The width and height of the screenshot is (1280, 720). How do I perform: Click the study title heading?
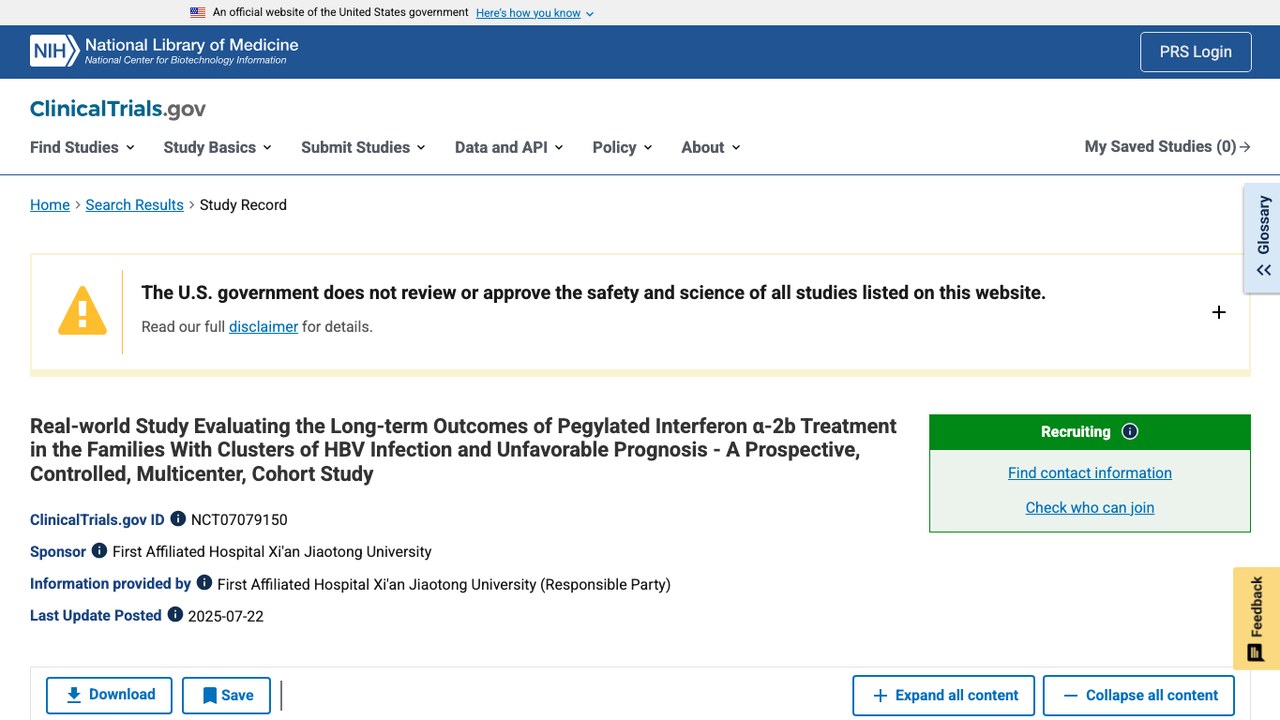coord(464,450)
